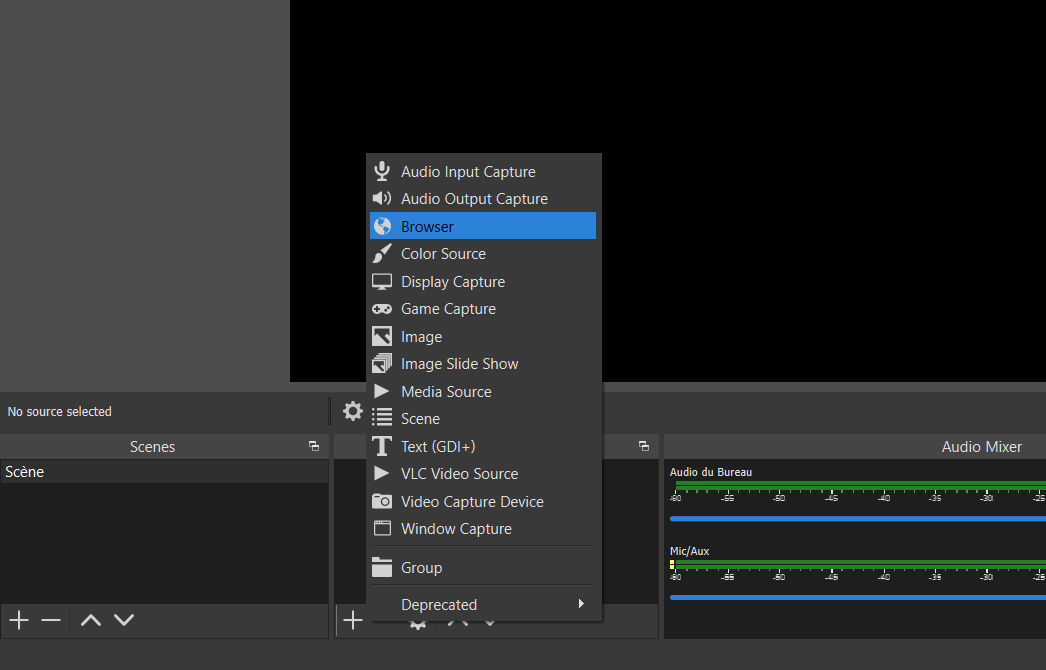The width and height of the screenshot is (1046, 670).
Task: Click the microphone icon for Audio Input Capture
Action: (x=382, y=172)
